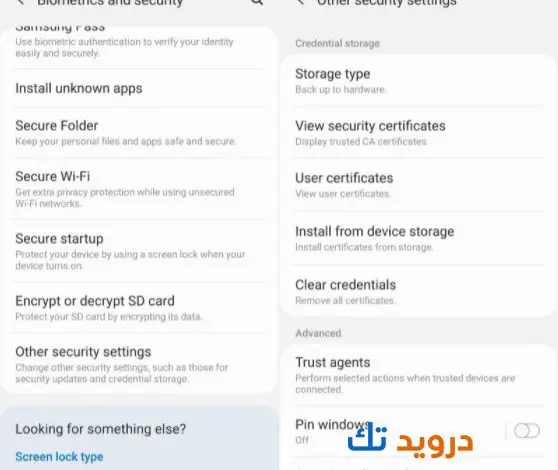Select View security certificates
Image resolution: width=558 pixels, height=470 pixels.
pos(418,133)
